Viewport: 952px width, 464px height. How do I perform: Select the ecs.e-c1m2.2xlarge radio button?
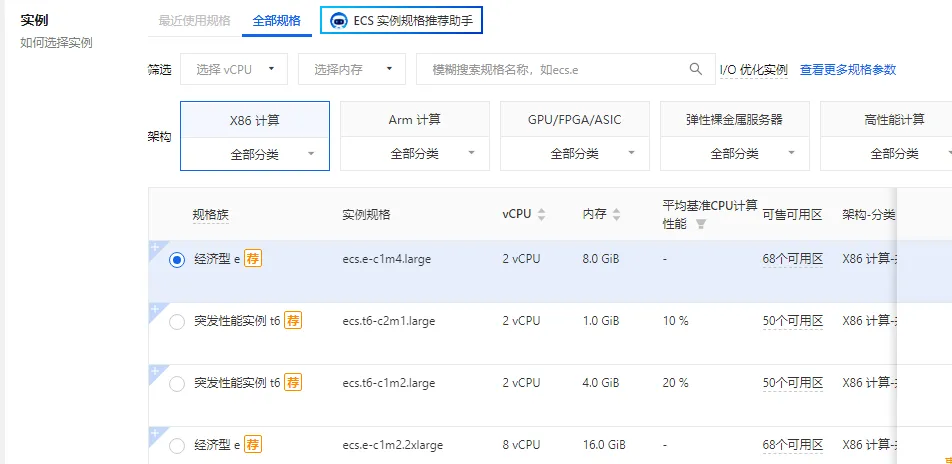(177, 446)
